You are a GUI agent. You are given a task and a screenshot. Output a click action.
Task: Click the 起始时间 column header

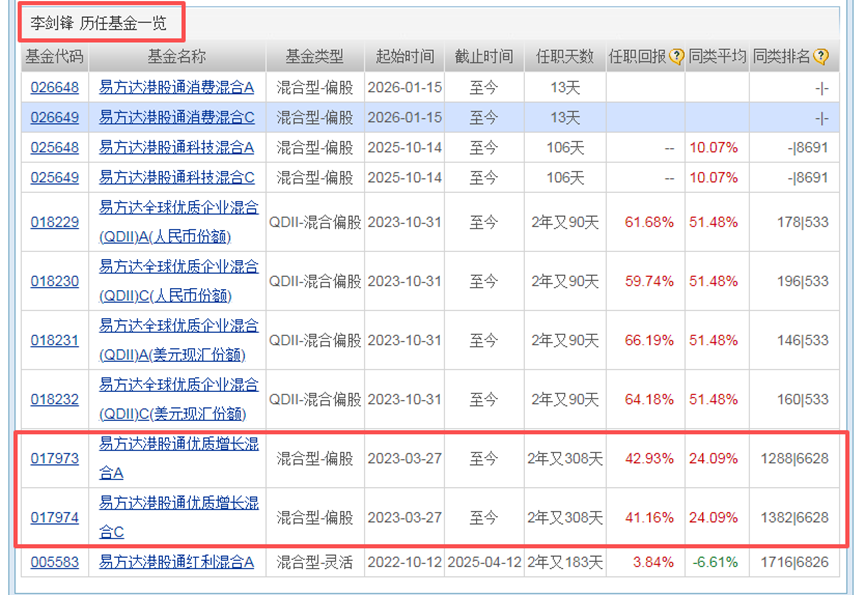[404, 56]
